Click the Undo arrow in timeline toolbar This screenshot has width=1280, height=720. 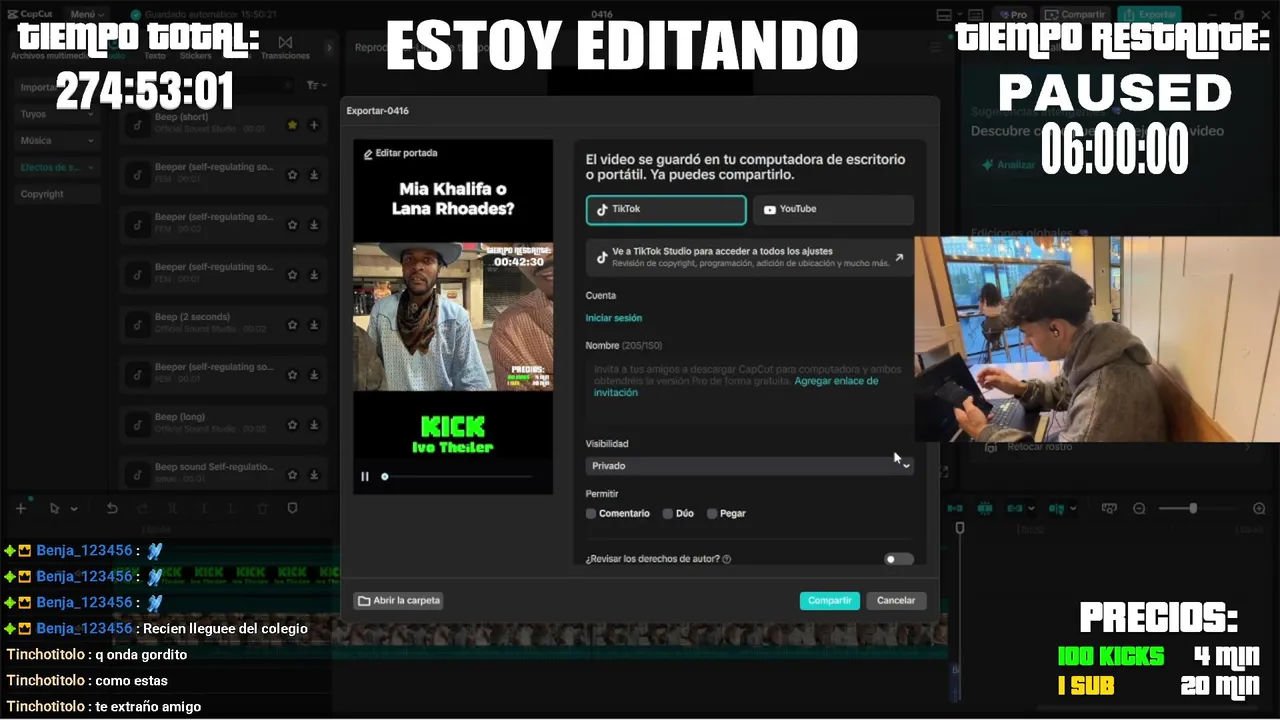click(x=112, y=508)
